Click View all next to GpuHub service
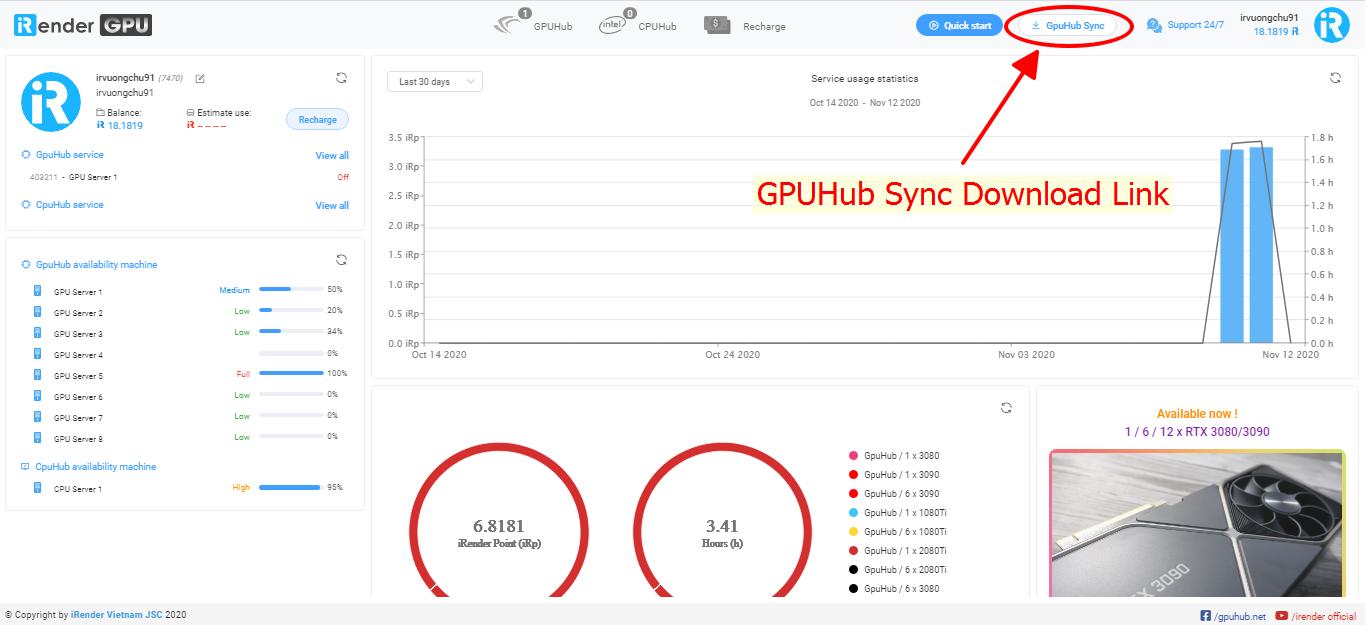Viewport: 1365px width, 625px height. pyautogui.click(x=331, y=155)
